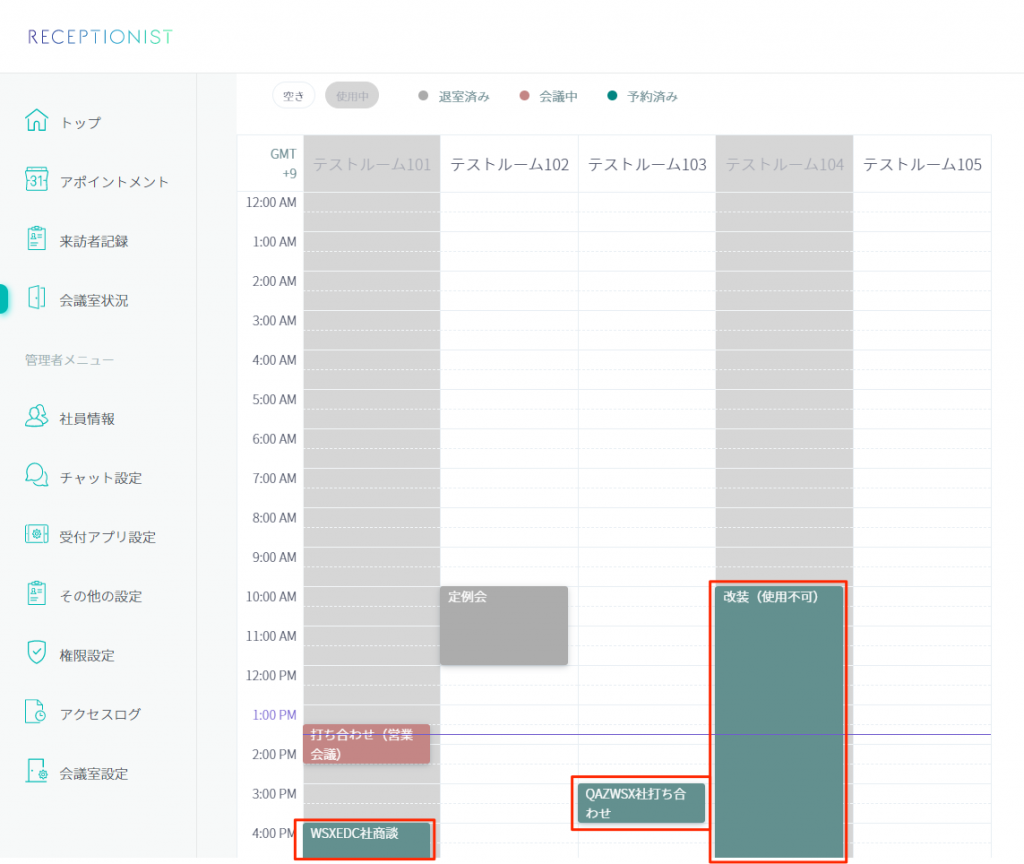Select 会議室状況 in the sidebar
This screenshot has width=1024, height=864.
pos(94,300)
